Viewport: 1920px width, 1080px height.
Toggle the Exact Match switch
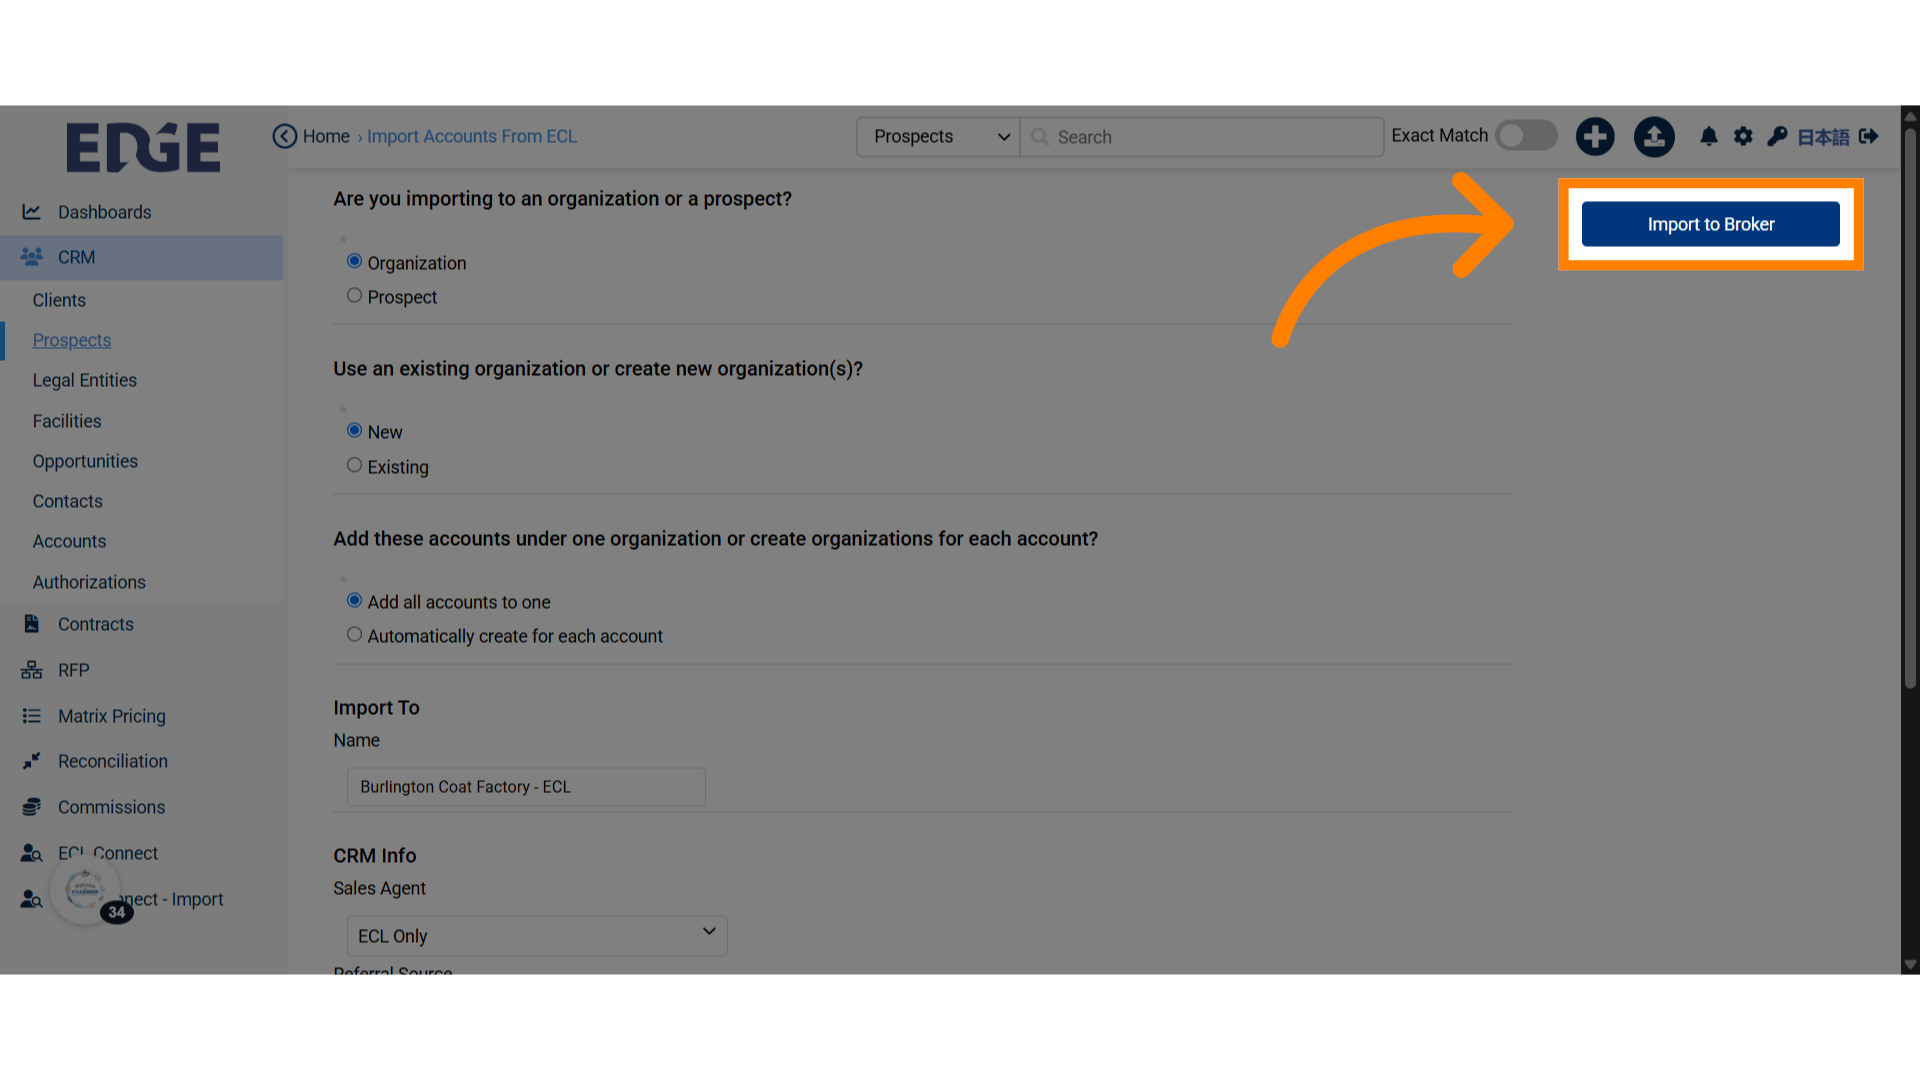(x=1526, y=136)
